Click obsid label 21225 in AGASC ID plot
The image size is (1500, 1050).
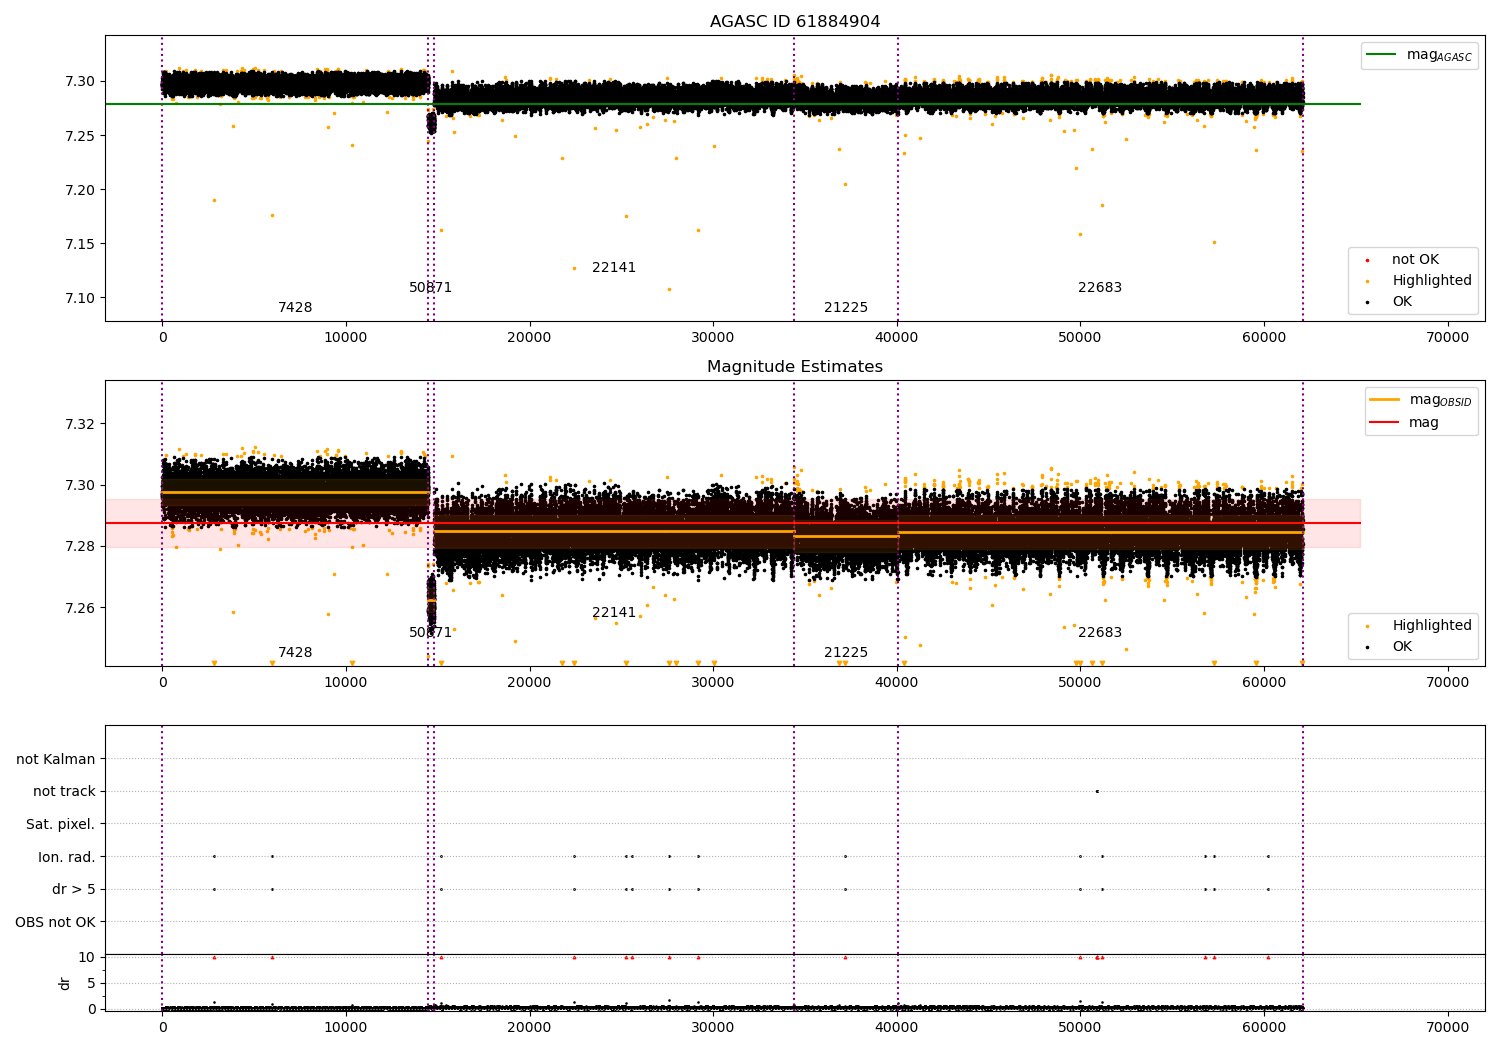[846, 308]
